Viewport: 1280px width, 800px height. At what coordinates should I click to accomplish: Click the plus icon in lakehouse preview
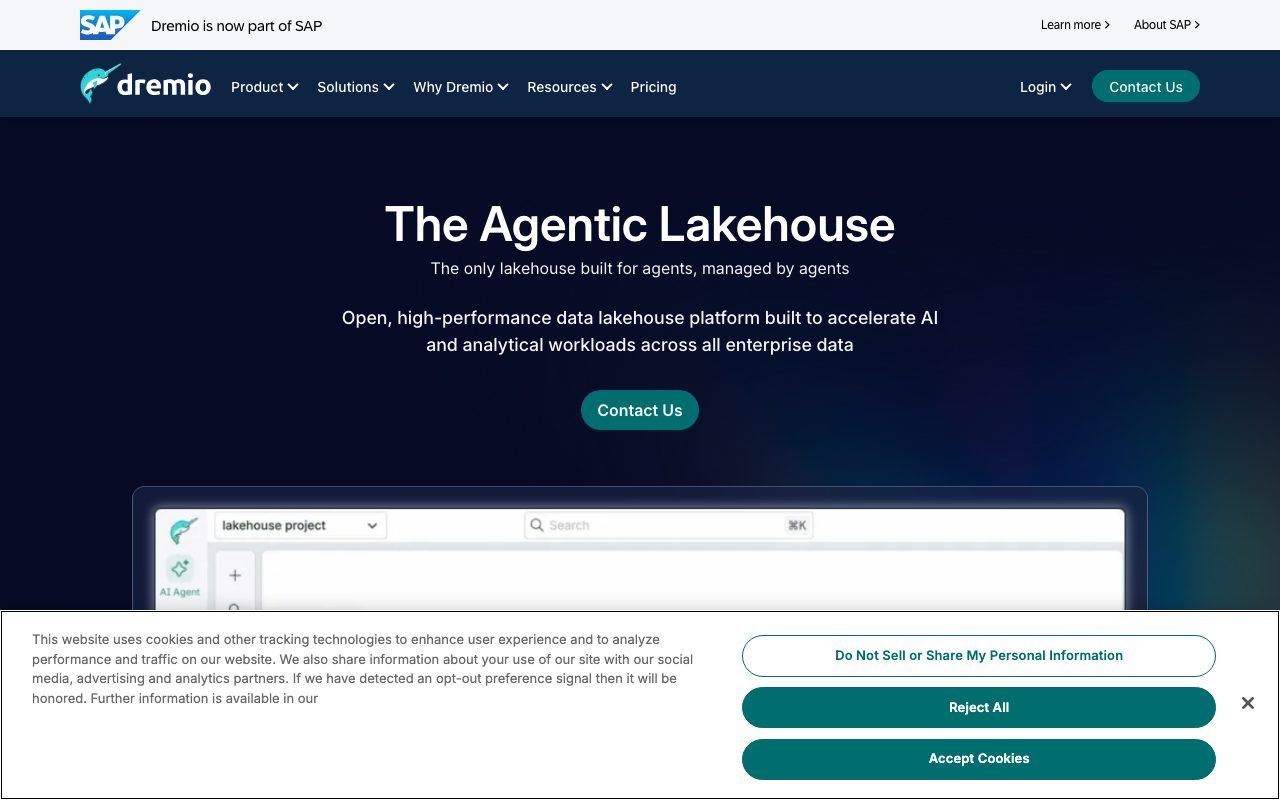[235, 575]
